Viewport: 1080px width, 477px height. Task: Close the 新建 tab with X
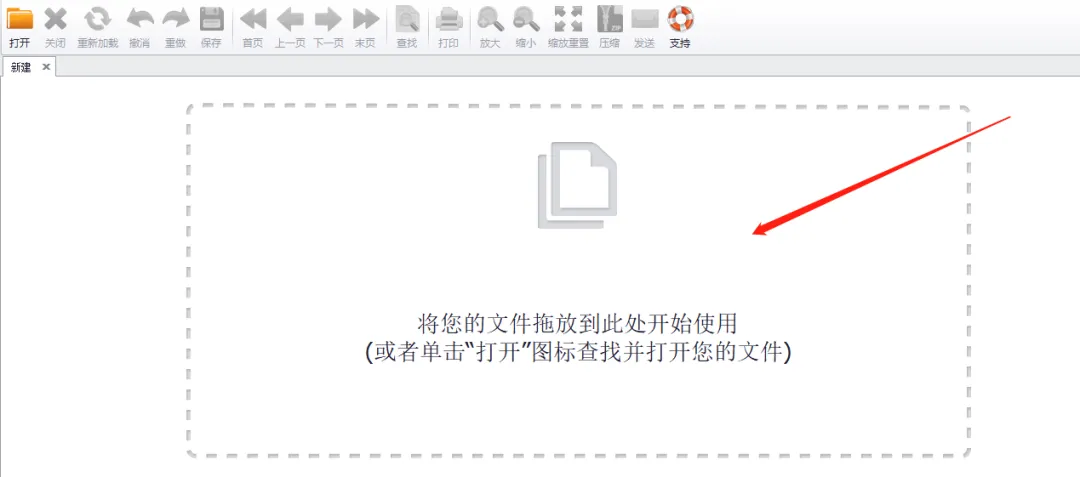(x=46, y=67)
